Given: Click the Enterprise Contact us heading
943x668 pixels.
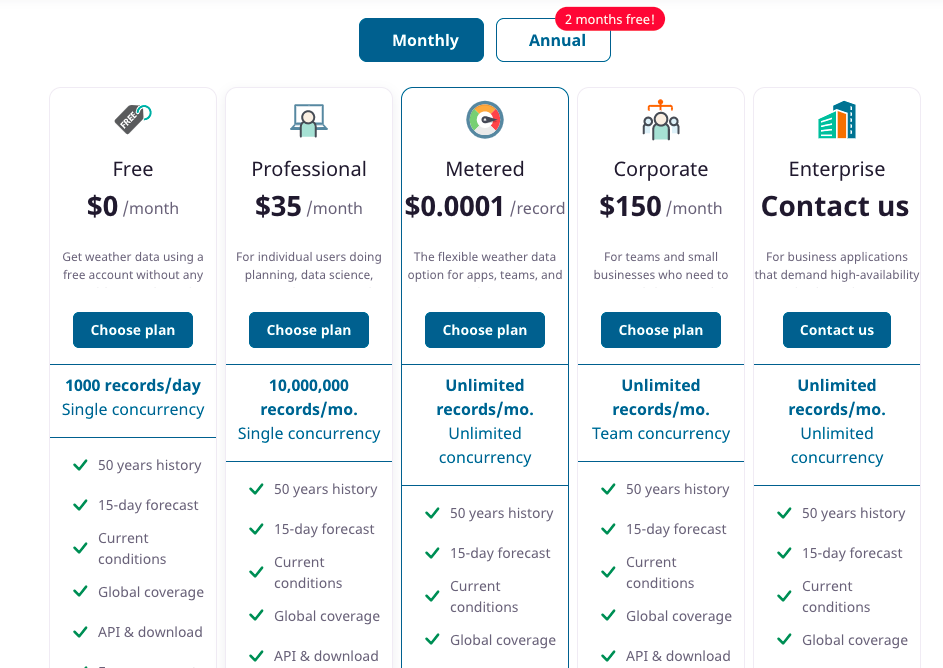Looking at the screenshot, I should (835, 206).
